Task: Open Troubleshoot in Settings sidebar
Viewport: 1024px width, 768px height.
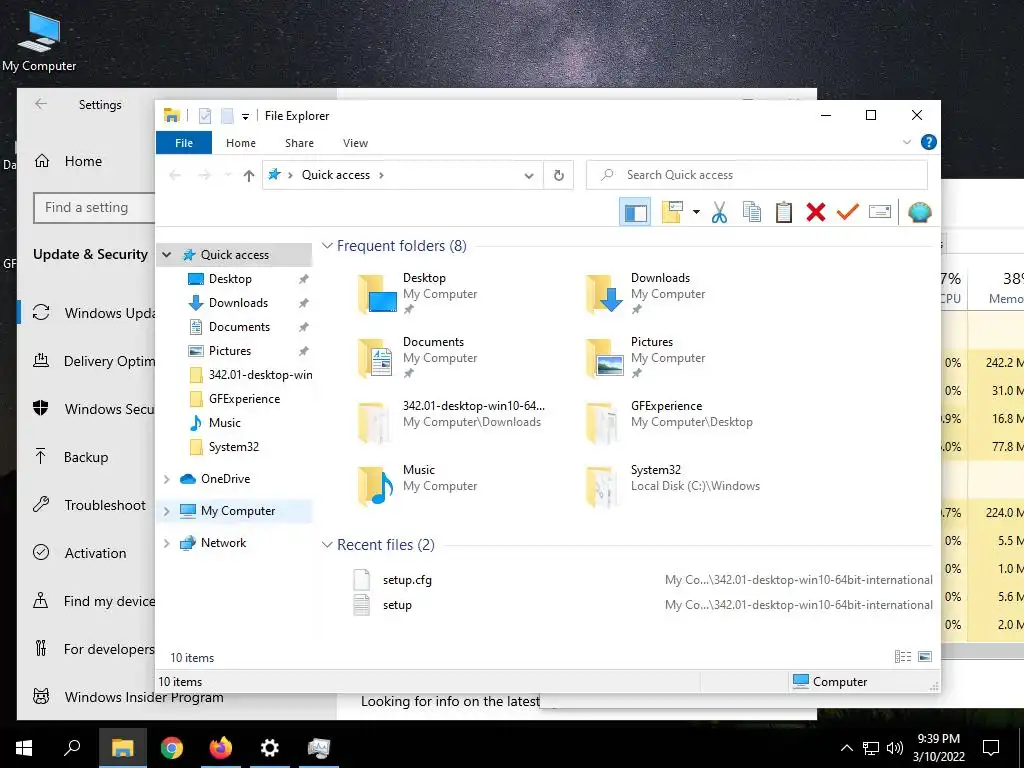Action: pos(104,505)
